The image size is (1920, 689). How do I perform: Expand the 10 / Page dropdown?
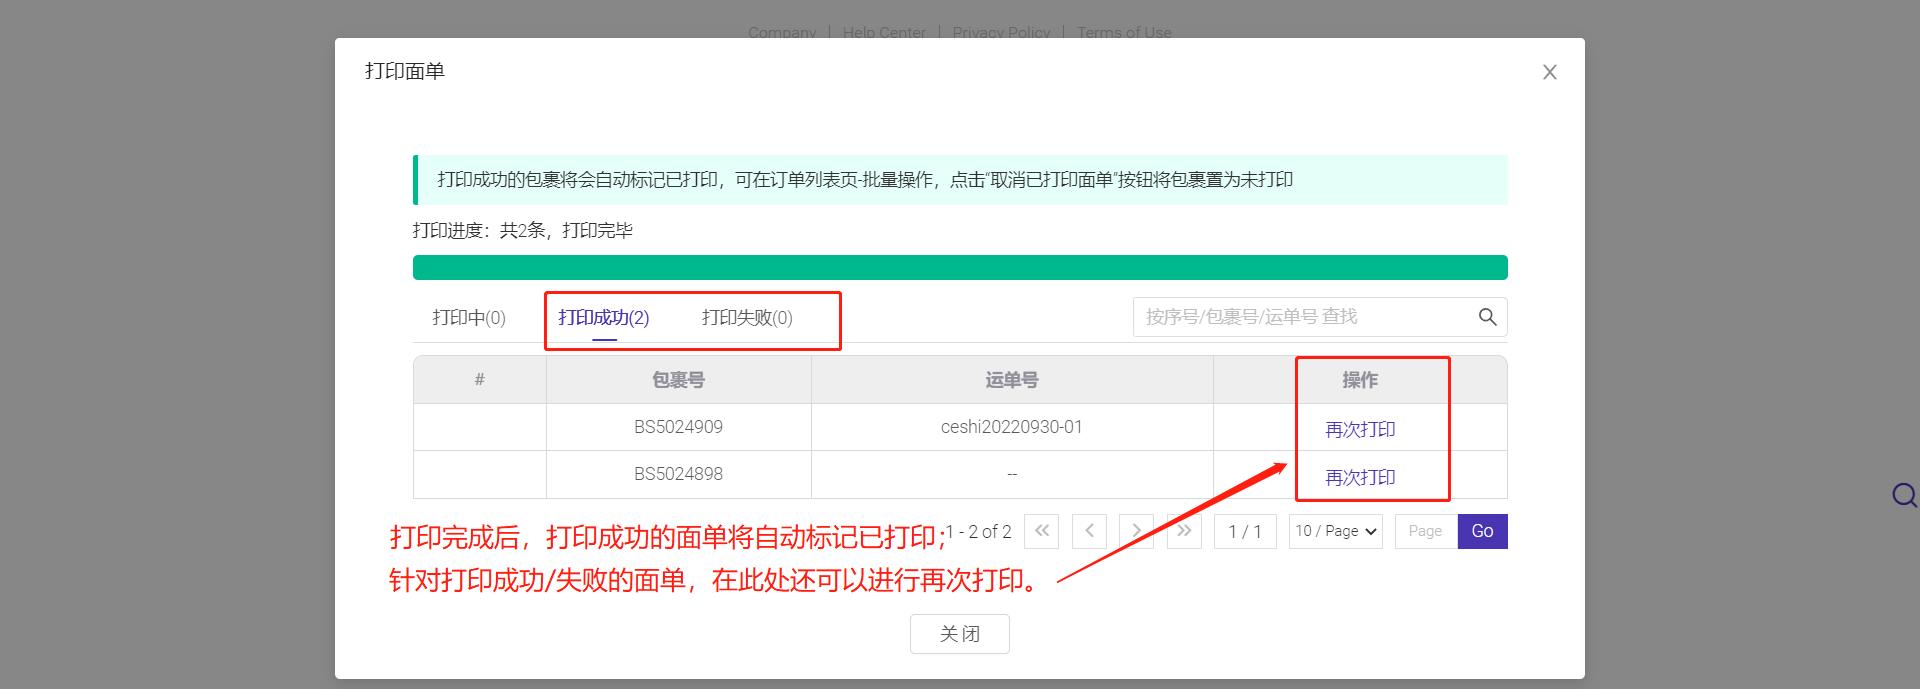[1336, 531]
